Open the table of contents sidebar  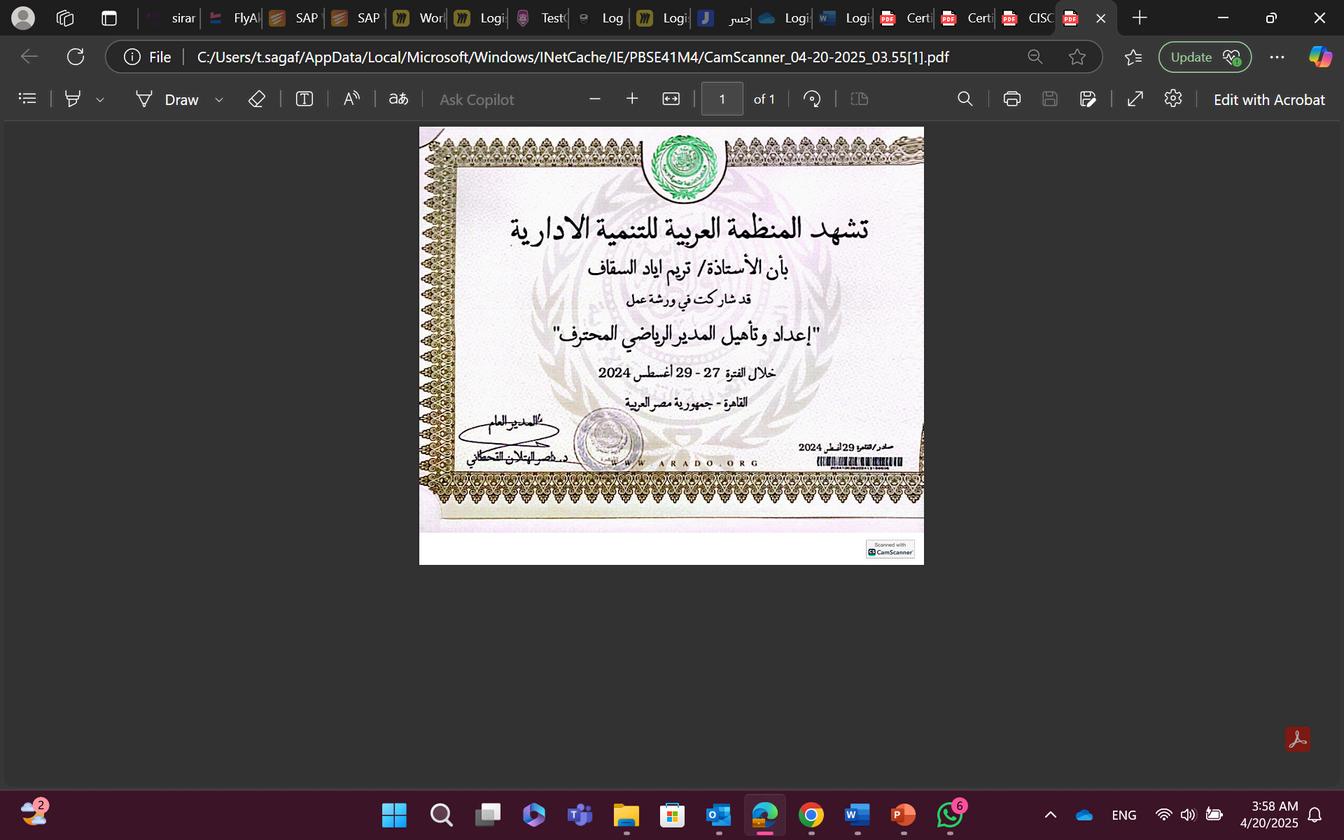coord(28,99)
